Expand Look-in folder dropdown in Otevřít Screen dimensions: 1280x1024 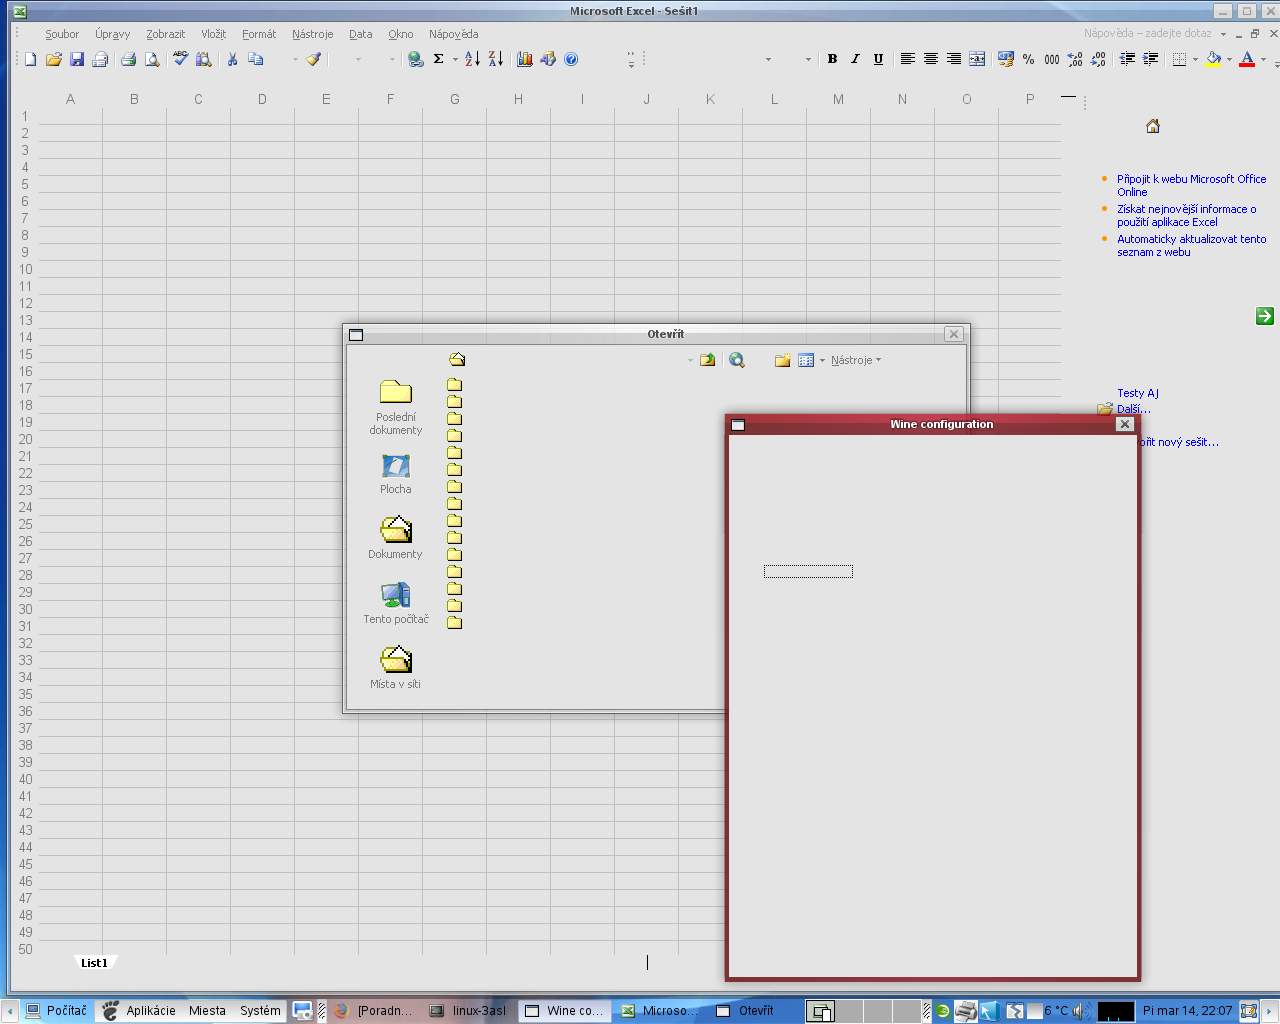click(x=690, y=360)
